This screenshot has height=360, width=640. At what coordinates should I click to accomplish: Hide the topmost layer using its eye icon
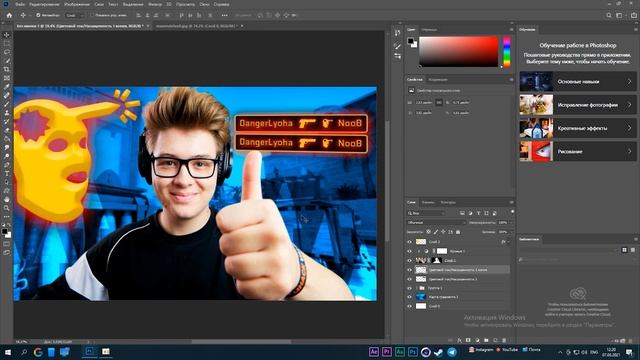tap(409, 242)
